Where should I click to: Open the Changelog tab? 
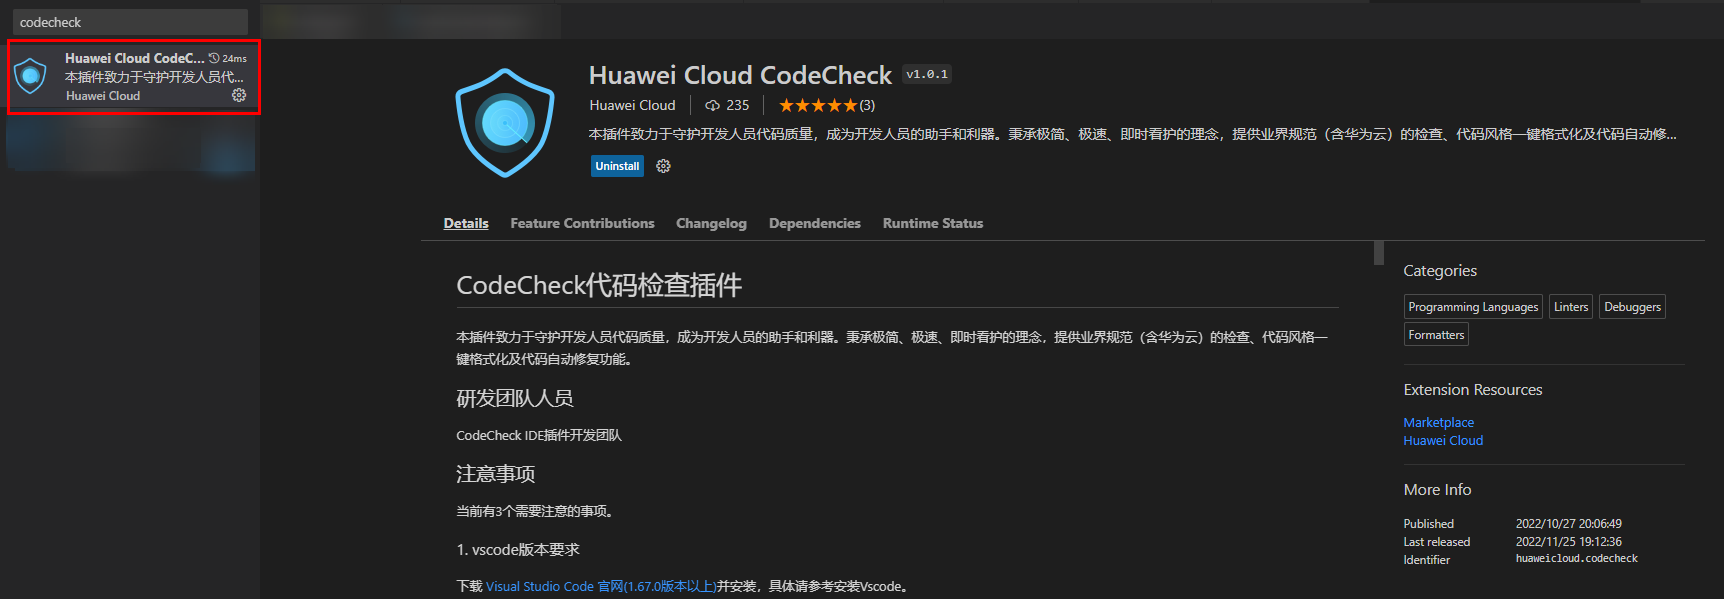click(711, 223)
